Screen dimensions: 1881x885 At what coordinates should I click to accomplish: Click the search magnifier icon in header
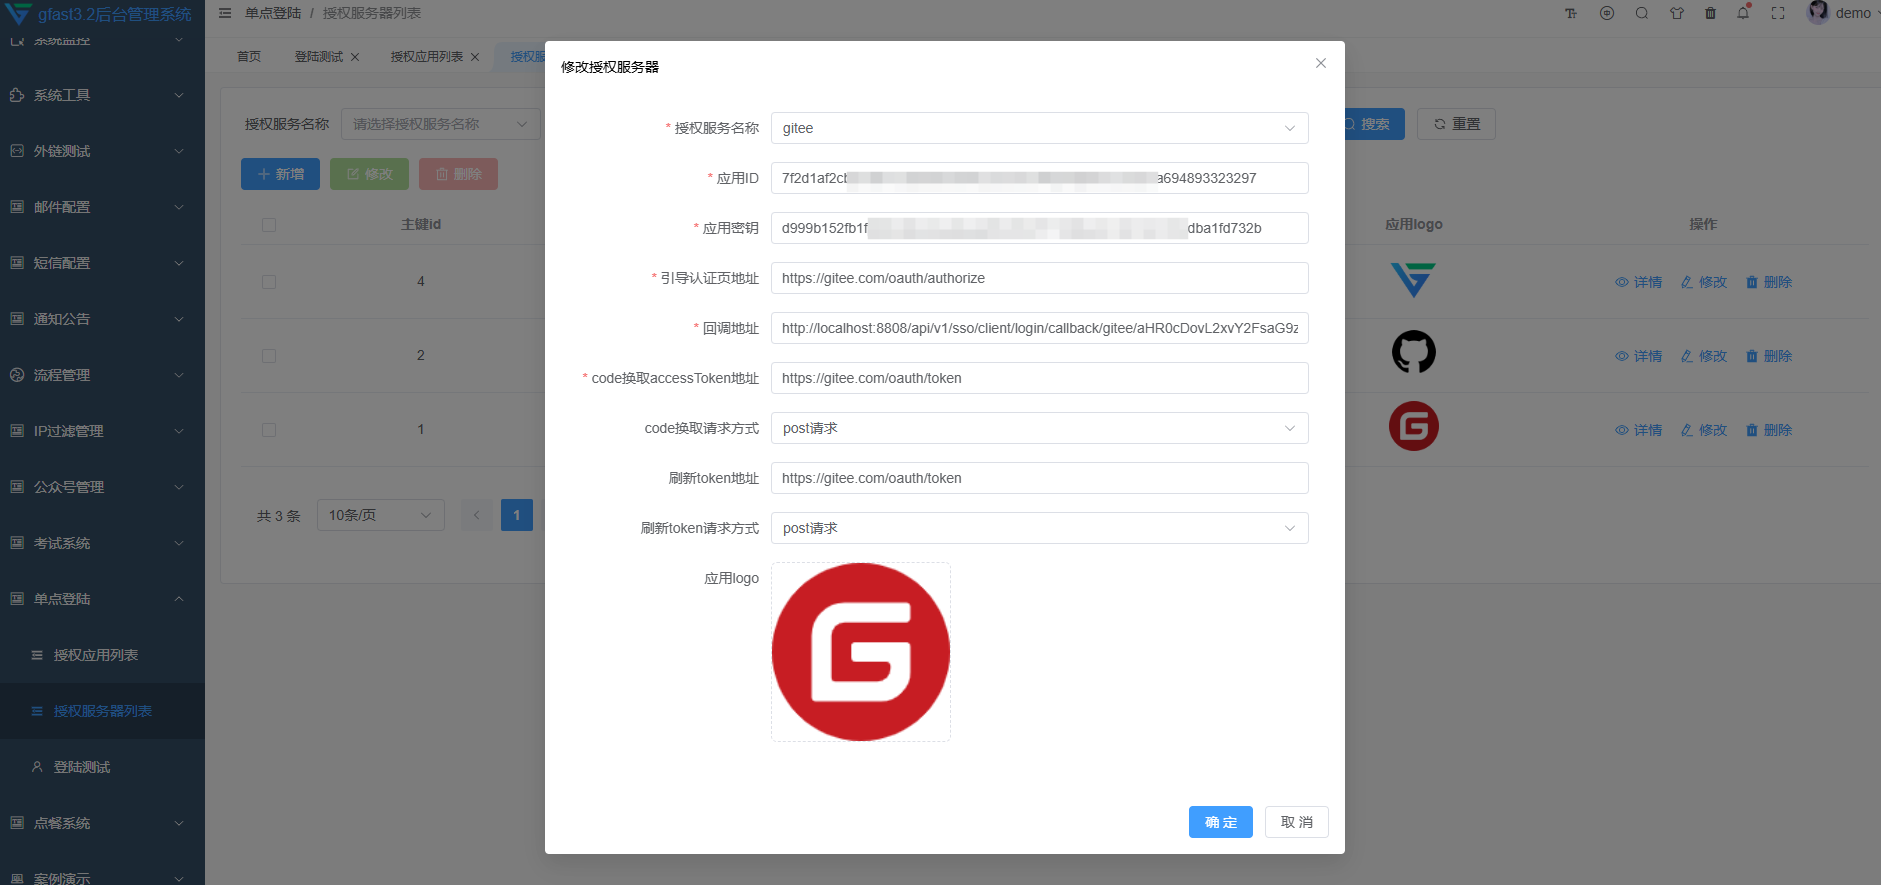[x=1642, y=13]
